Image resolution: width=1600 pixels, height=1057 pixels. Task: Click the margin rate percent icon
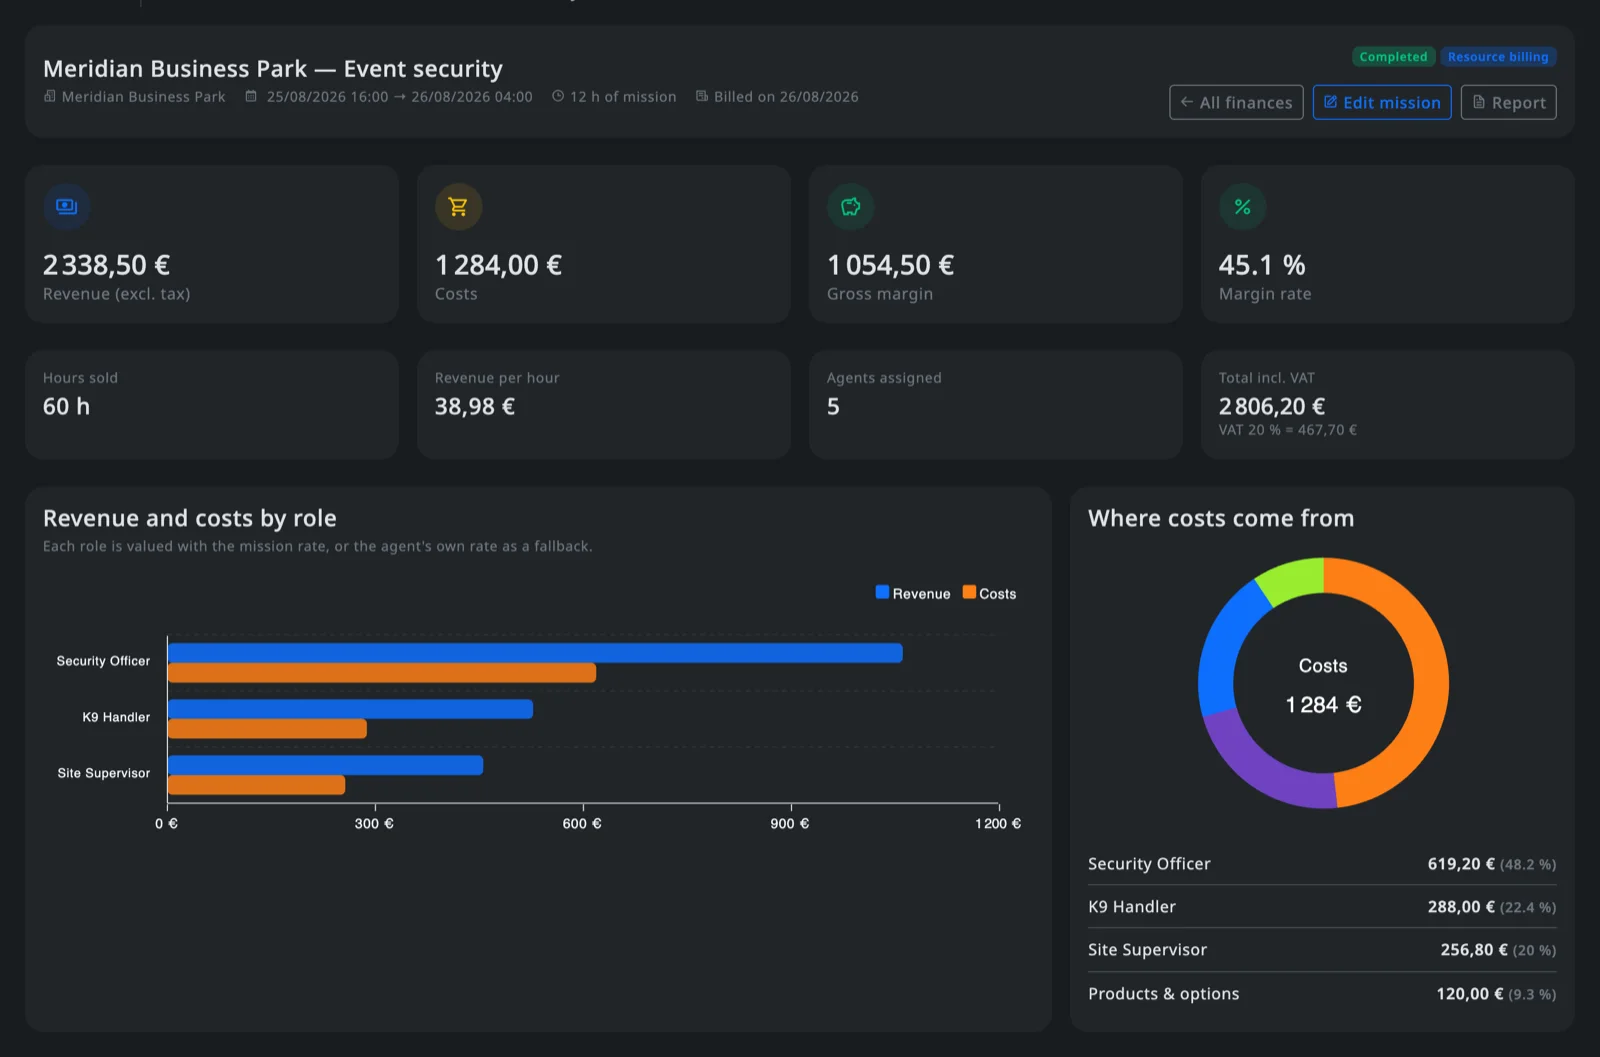point(1243,207)
